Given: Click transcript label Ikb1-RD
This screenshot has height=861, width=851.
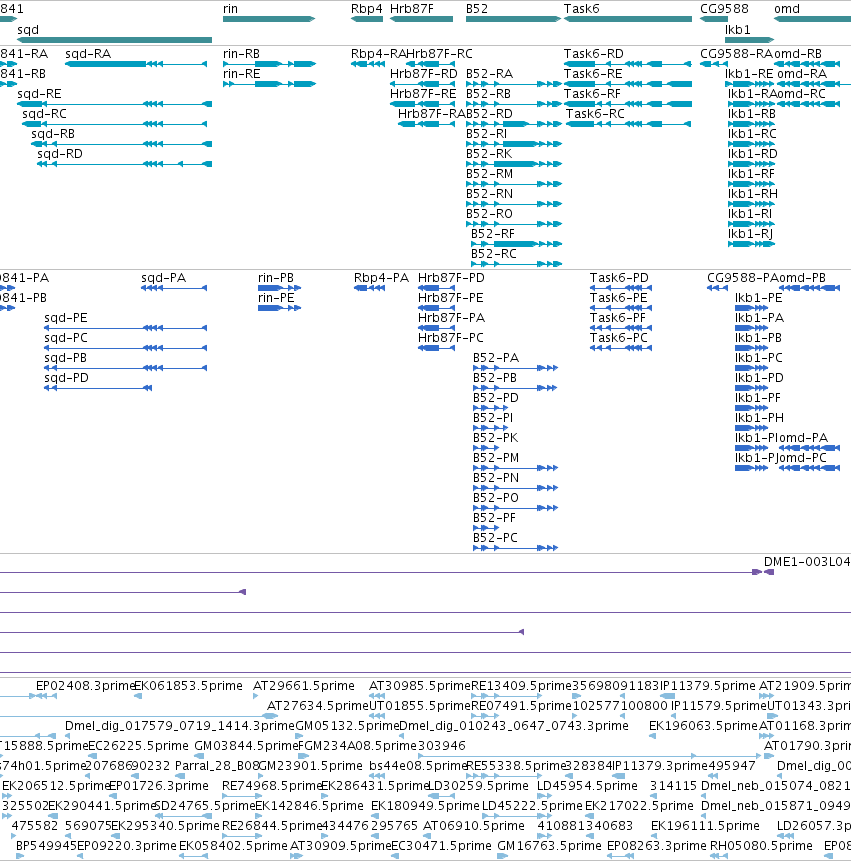Looking at the screenshot, I should 753,154.
